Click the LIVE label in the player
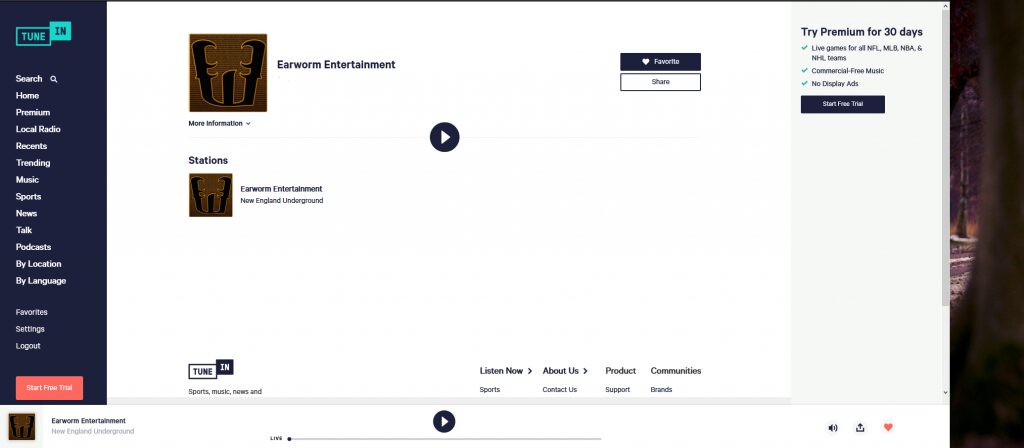The width and height of the screenshot is (1024, 448). pos(276,438)
